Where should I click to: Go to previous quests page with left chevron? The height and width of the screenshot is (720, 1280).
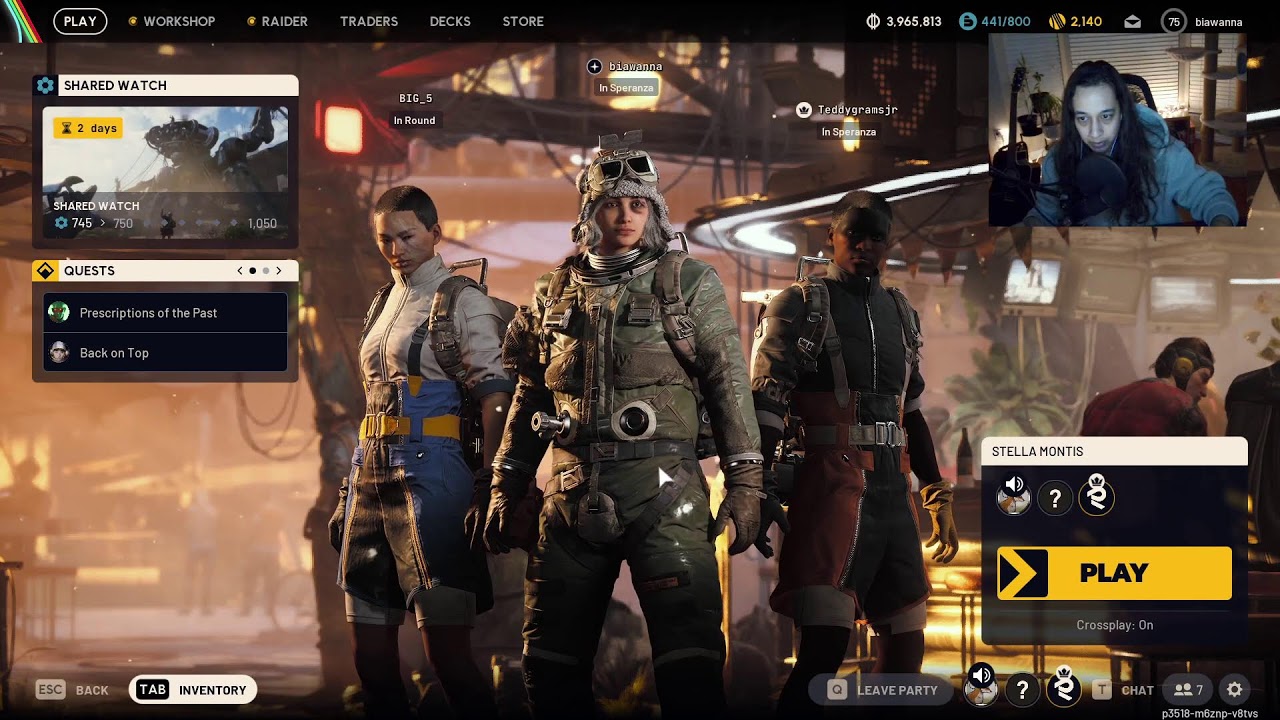click(240, 271)
